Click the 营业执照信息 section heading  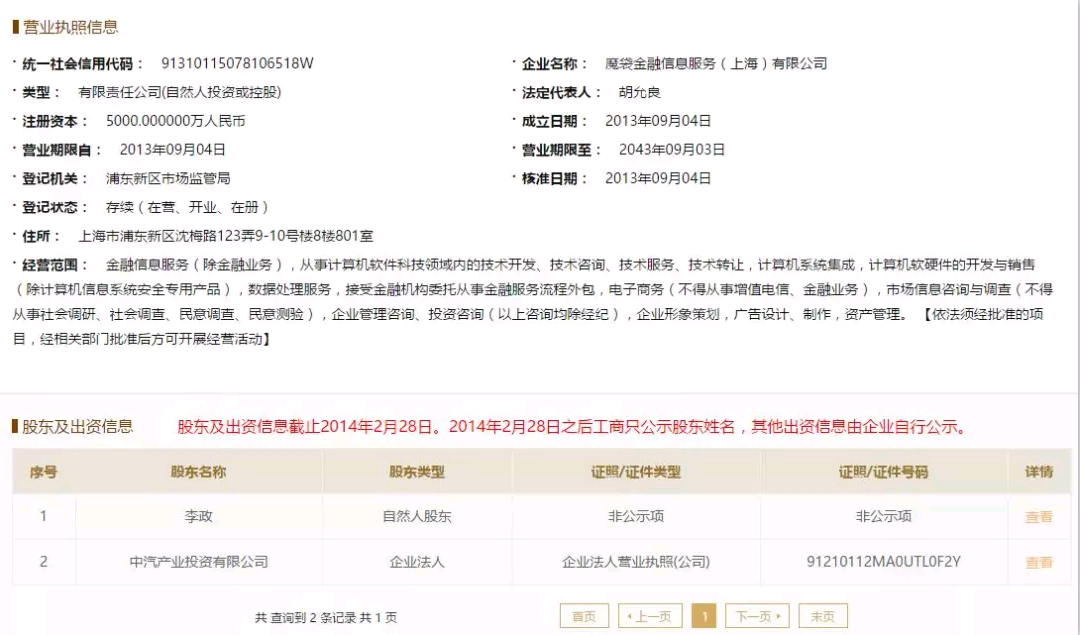tap(70, 27)
